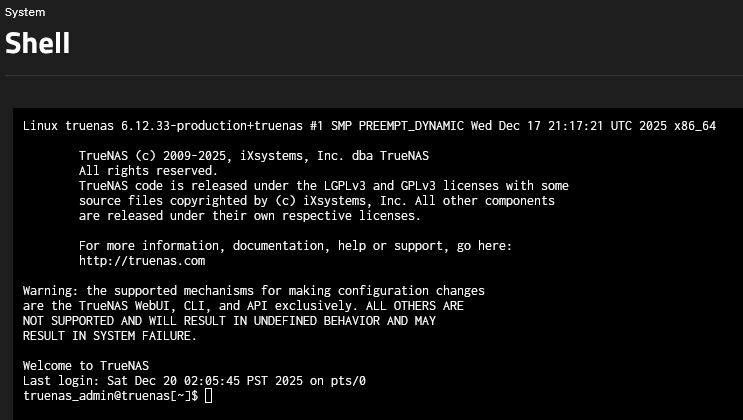Click the LGPLv3 and GPLv3 license line
This screenshot has width=743, height=420.
(x=323, y=186)
